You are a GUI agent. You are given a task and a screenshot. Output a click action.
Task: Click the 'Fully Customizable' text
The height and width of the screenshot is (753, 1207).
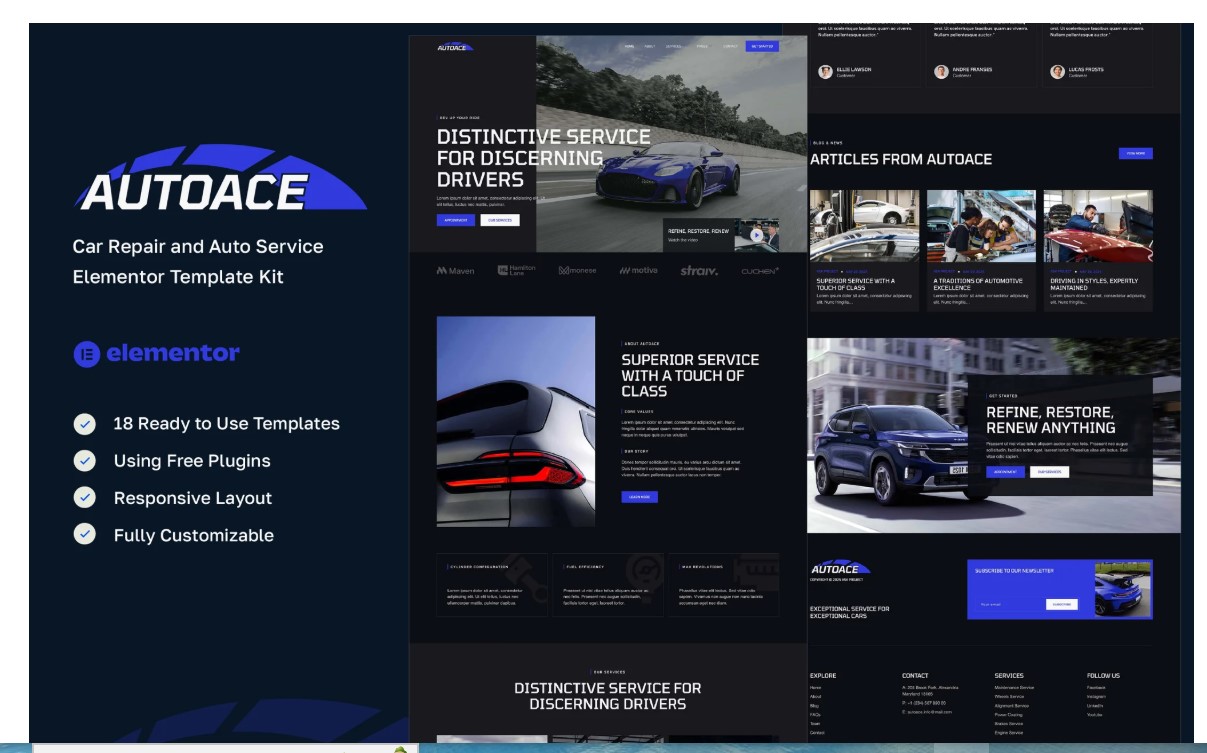[194, 536]
